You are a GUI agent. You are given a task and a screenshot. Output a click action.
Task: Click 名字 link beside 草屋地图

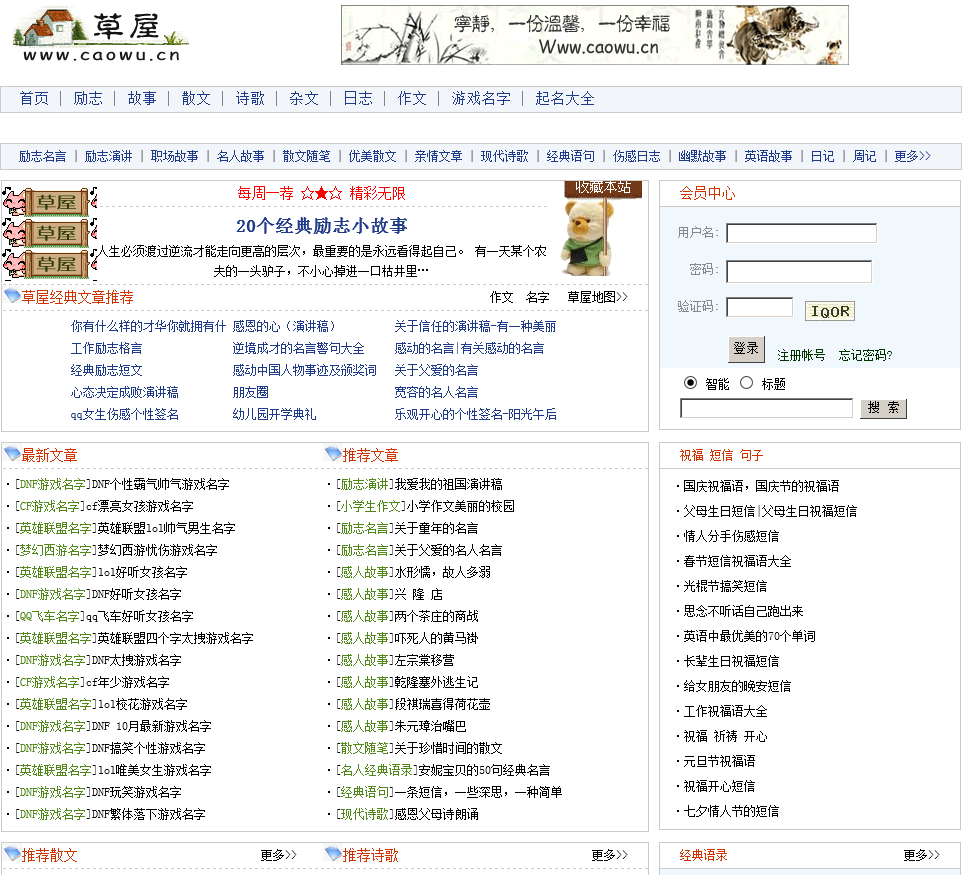(537, 298)
